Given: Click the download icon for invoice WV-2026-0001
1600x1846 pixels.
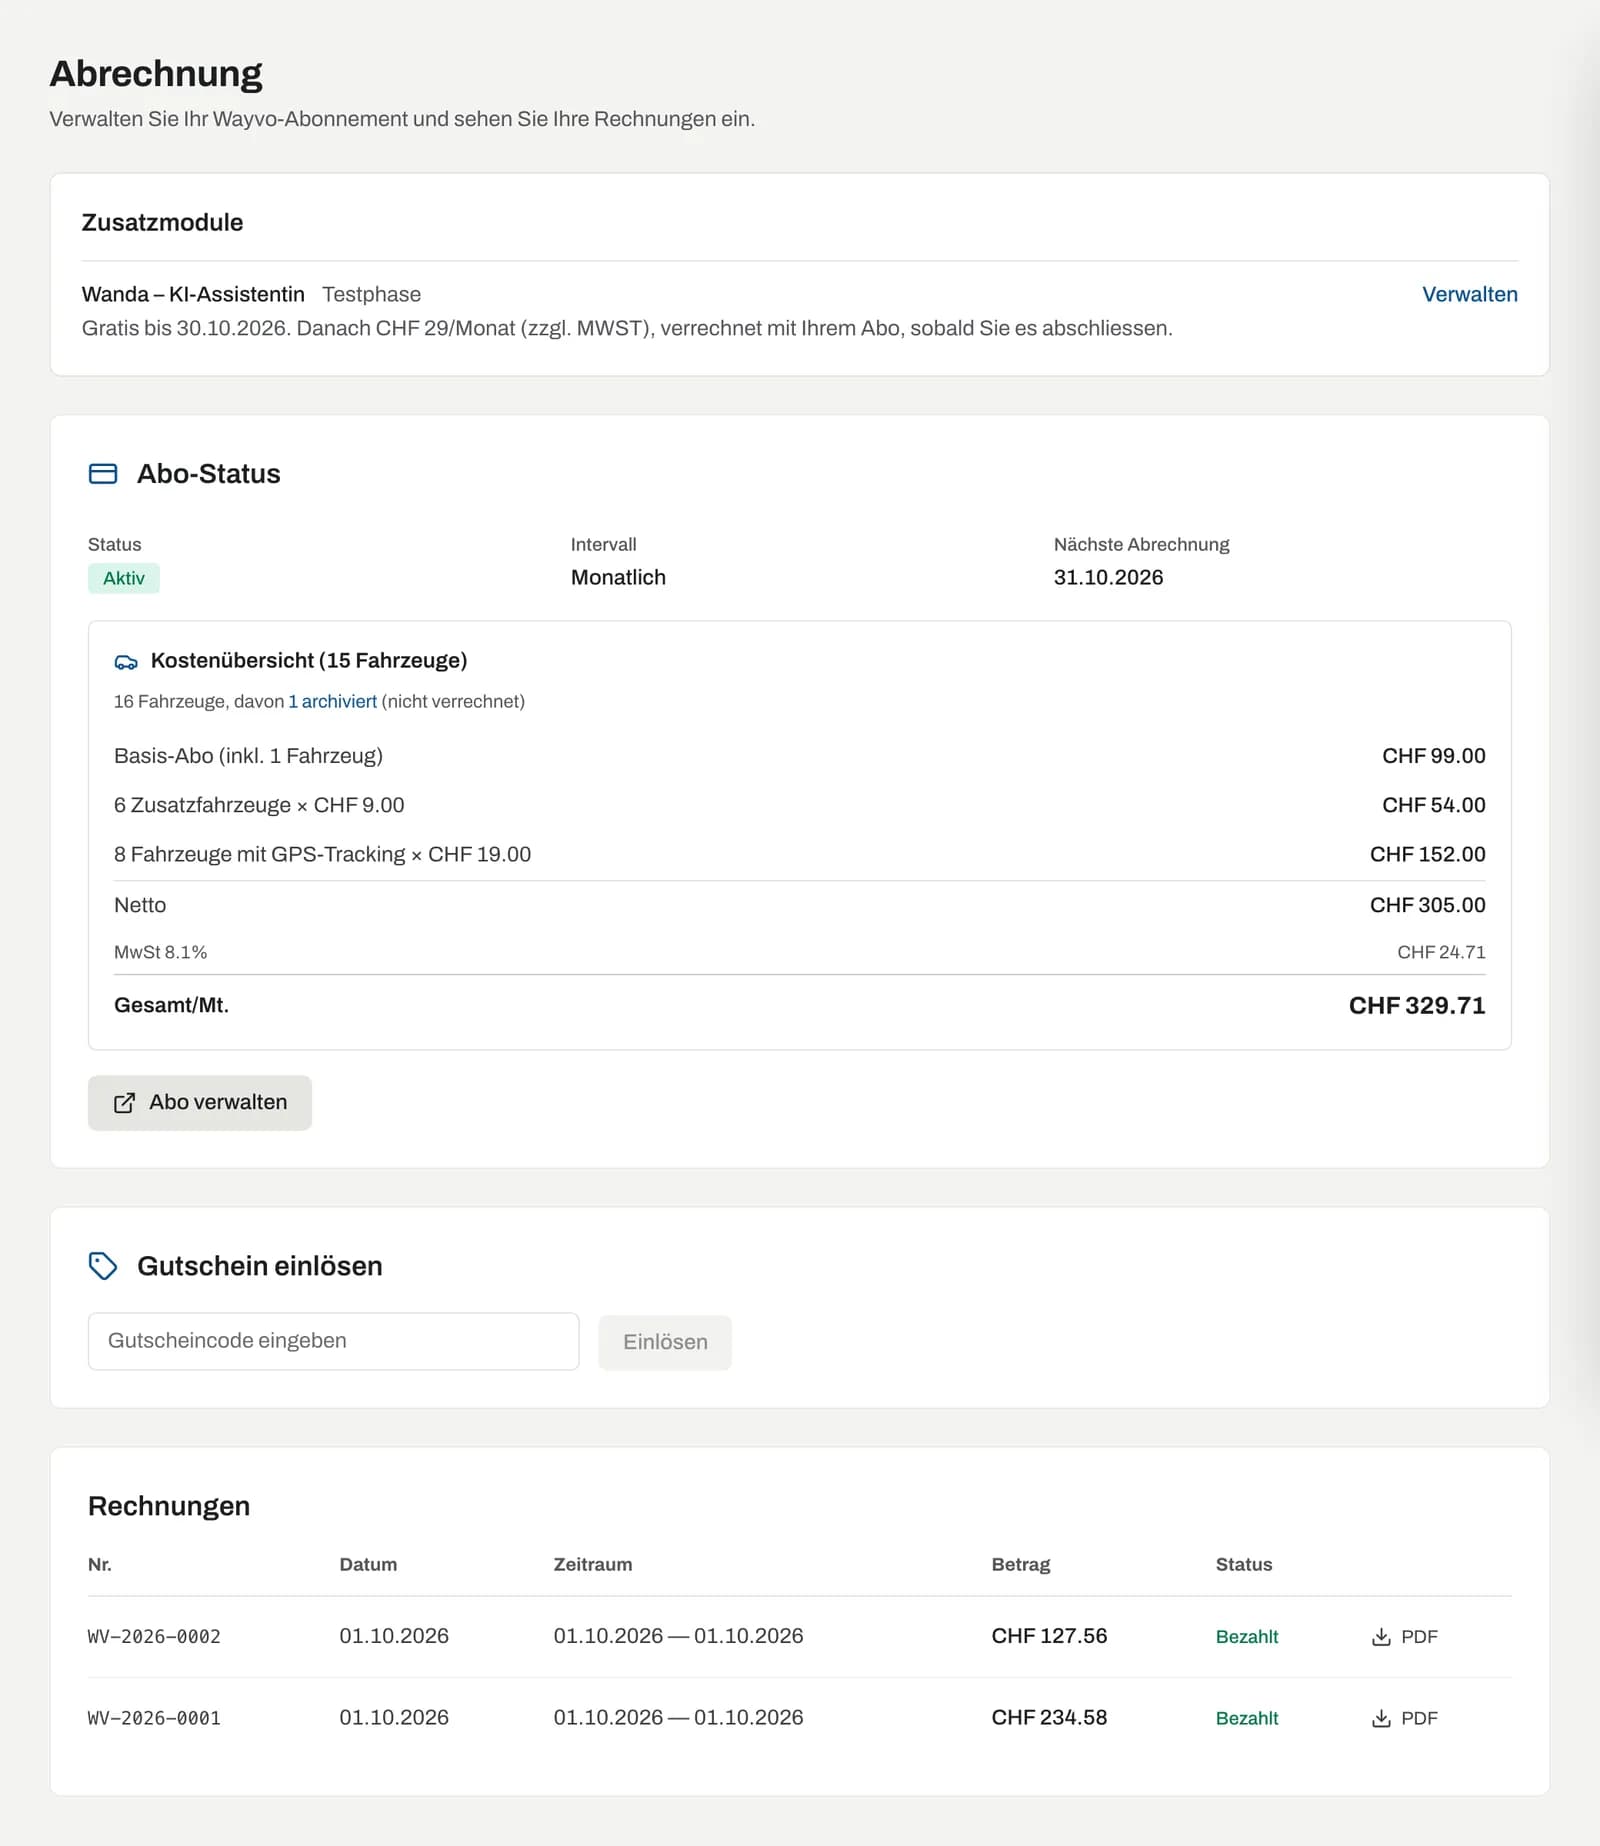Looking at the screenshot, I should point(1381,1718).
